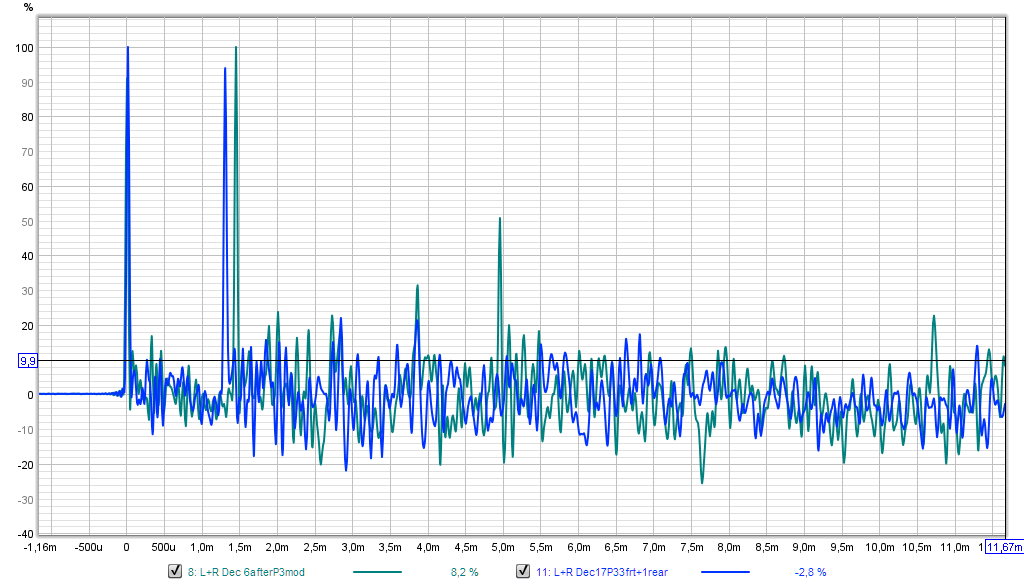Click the teal line sample in legend
This screenshot has height=586, width=1024.
tap(377, 572)
